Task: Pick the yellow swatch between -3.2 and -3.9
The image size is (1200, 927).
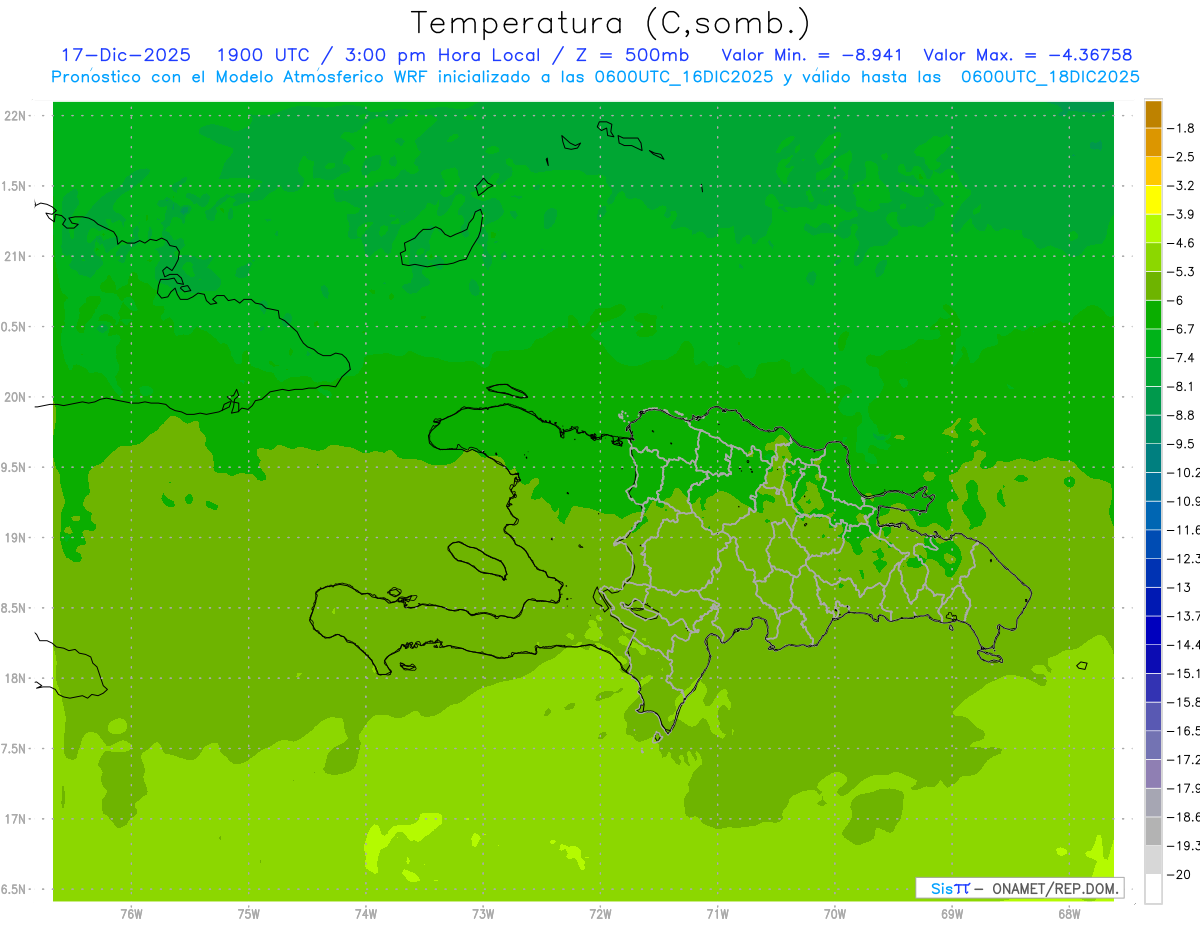Action: (1153, 200)
